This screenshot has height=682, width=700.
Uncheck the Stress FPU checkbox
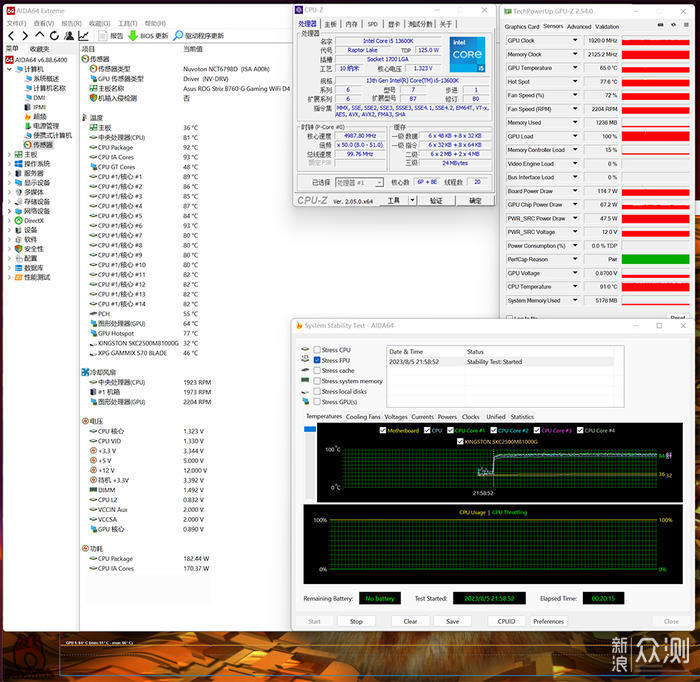point(317,360)
